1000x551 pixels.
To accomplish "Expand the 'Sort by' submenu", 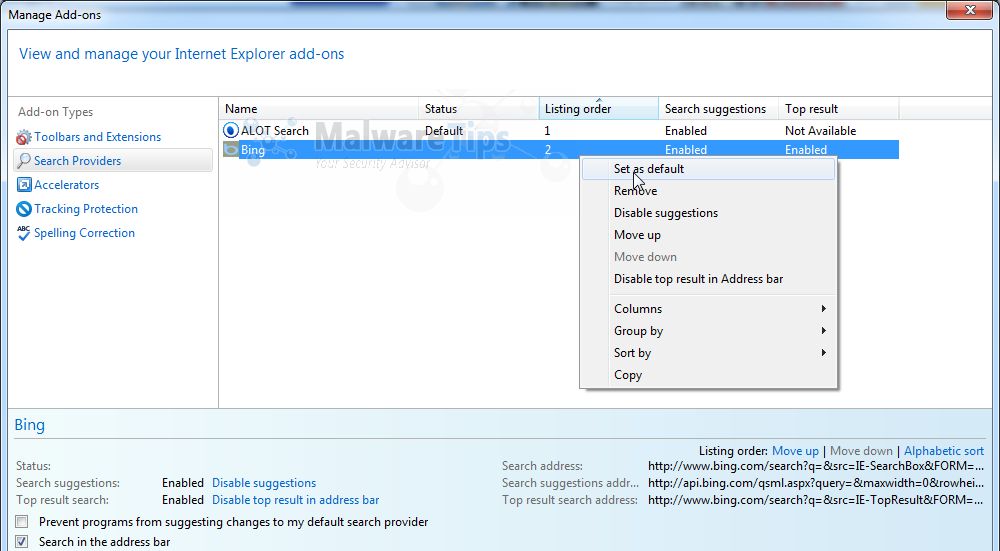I will coord(708,353).
